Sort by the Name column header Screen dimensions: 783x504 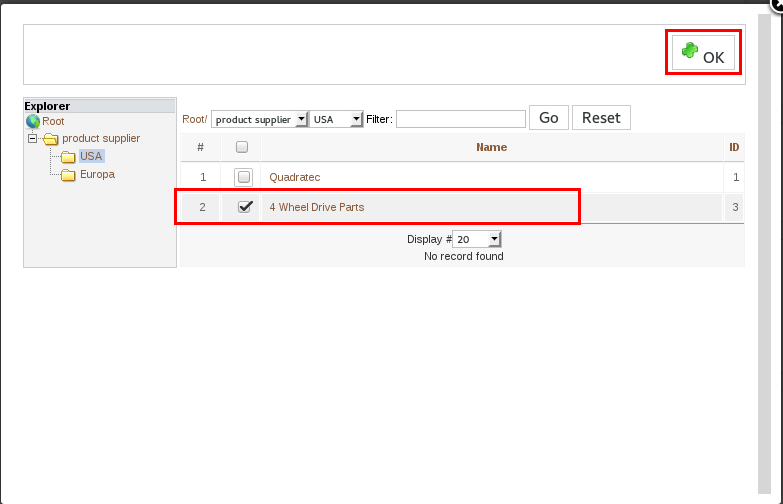click(x=491, y=147)
